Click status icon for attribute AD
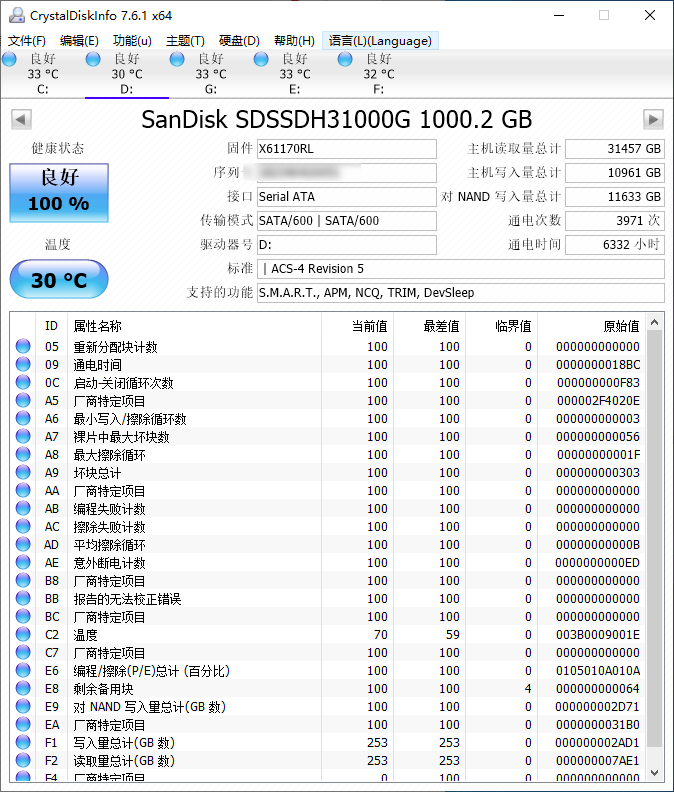This screenshot has height=792, width=674. 23,544
